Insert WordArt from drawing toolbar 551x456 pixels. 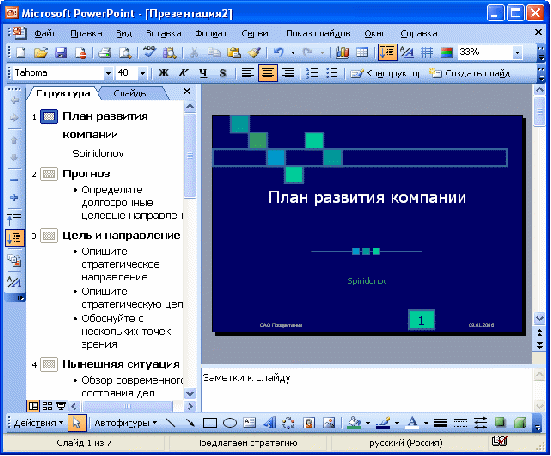click(x=270, y=423)
